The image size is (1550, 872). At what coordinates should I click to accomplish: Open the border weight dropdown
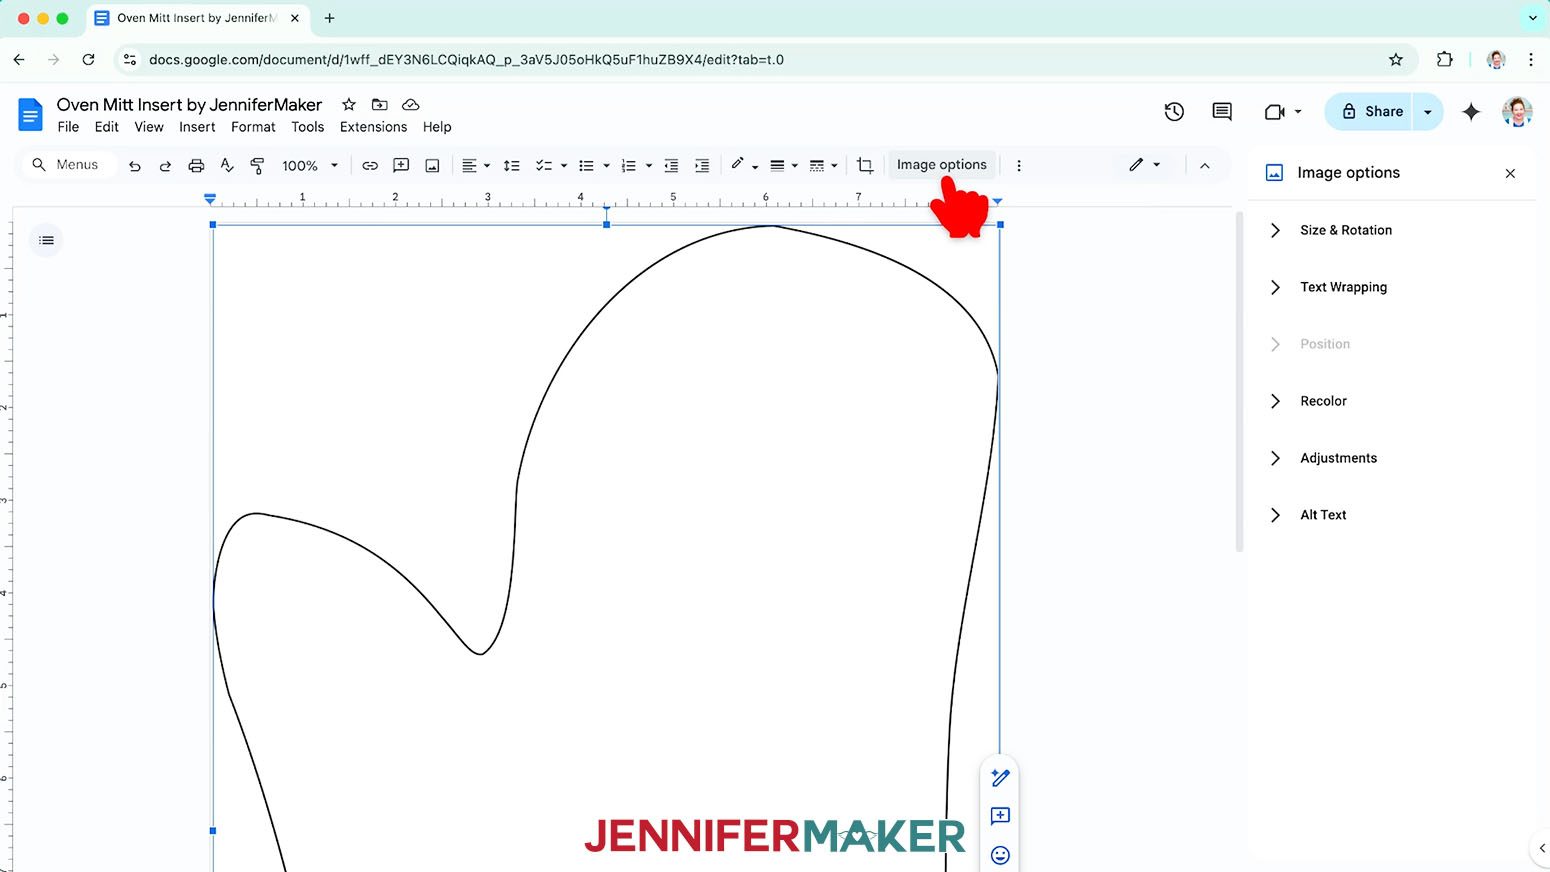(x=784, y=166)
